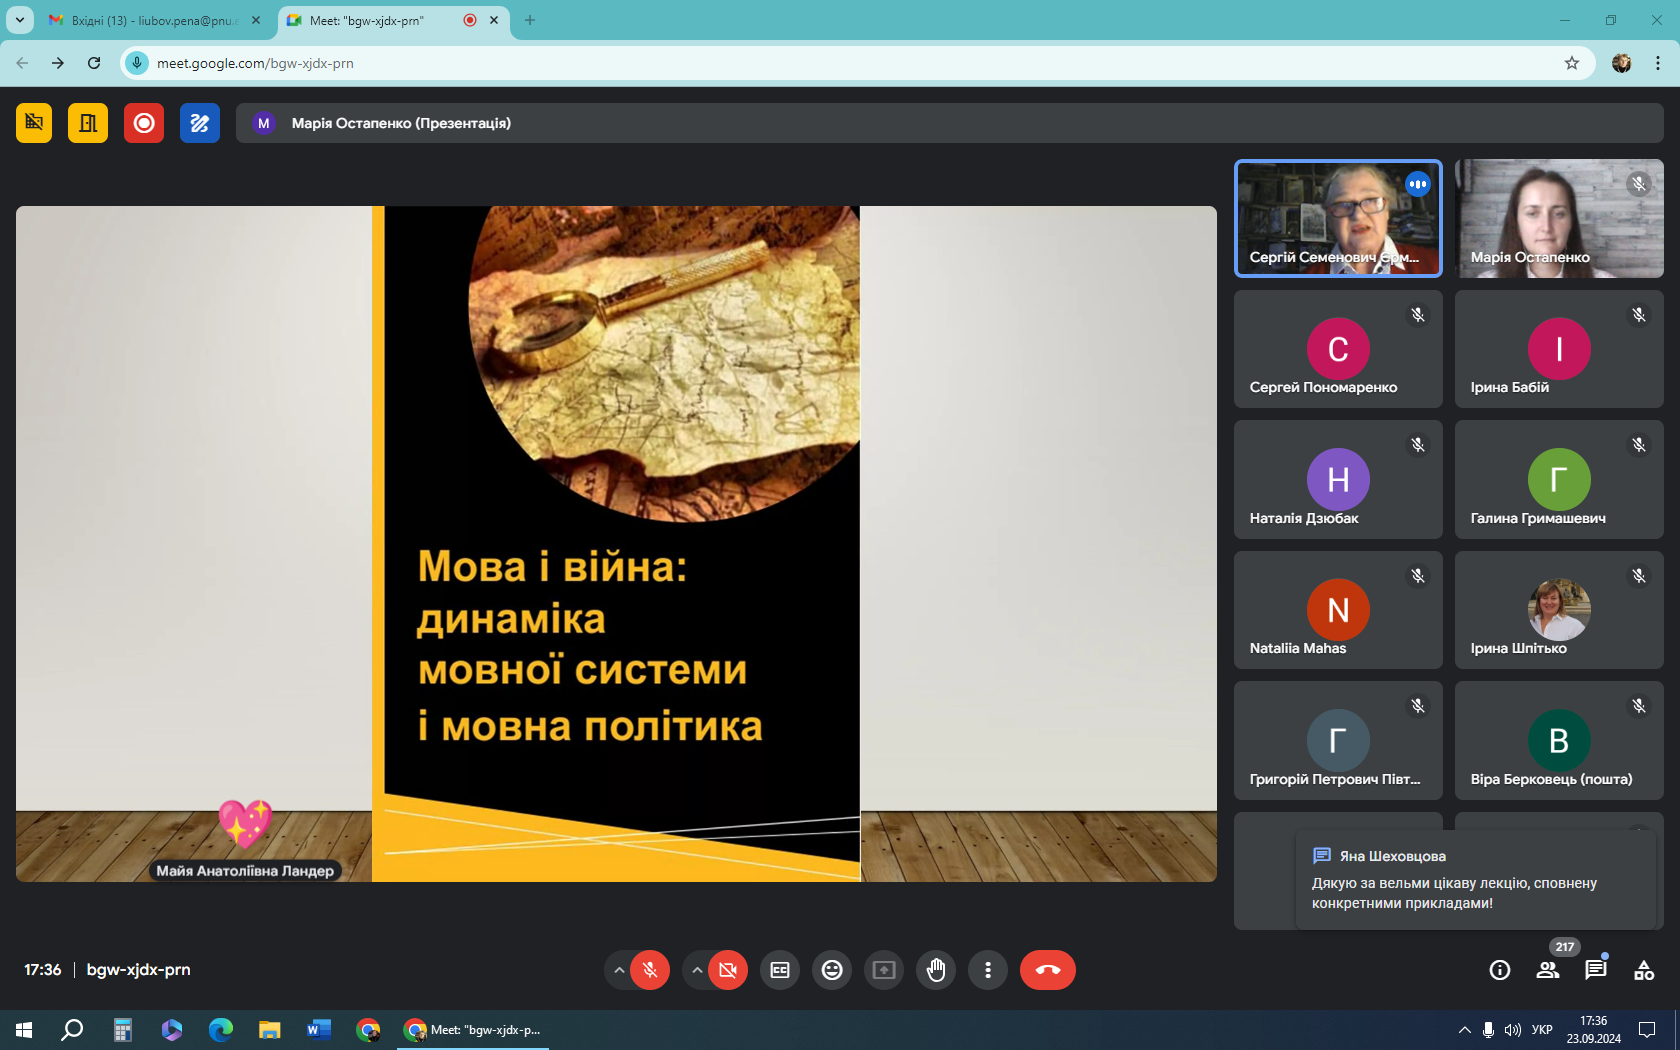Open chat notification from Яна Шеховцова
1680x1050 pixels.
[1475, 882]
